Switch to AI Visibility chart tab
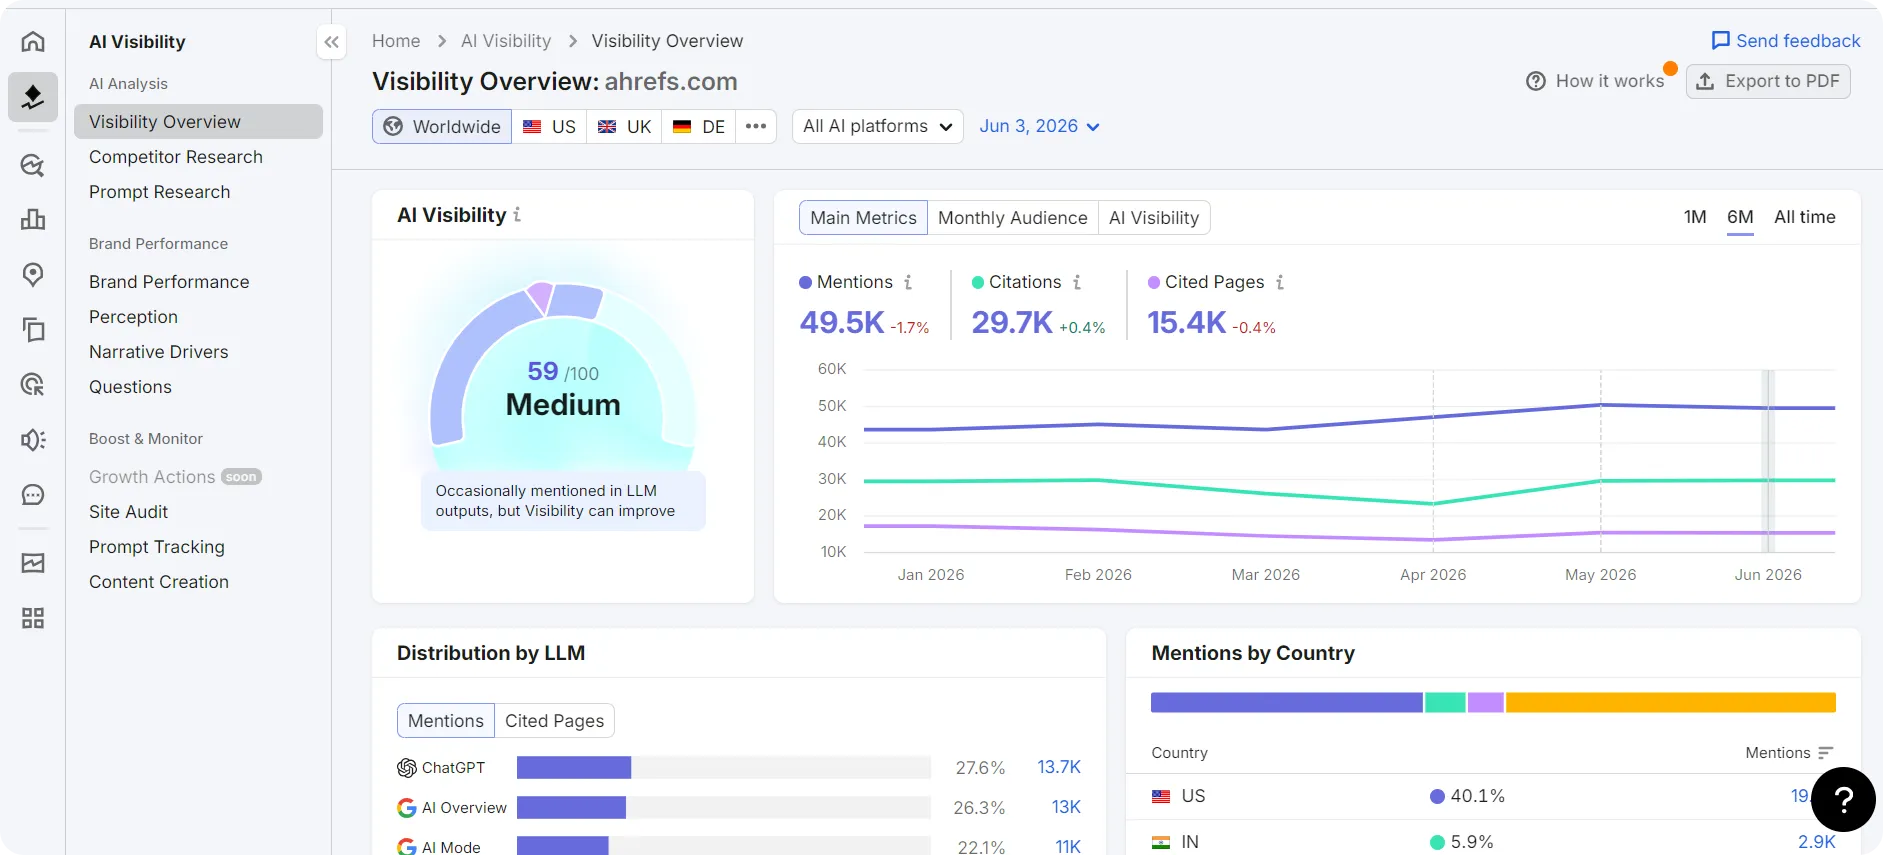Viewport: 1883px width, 855px height. [1154, 218]
